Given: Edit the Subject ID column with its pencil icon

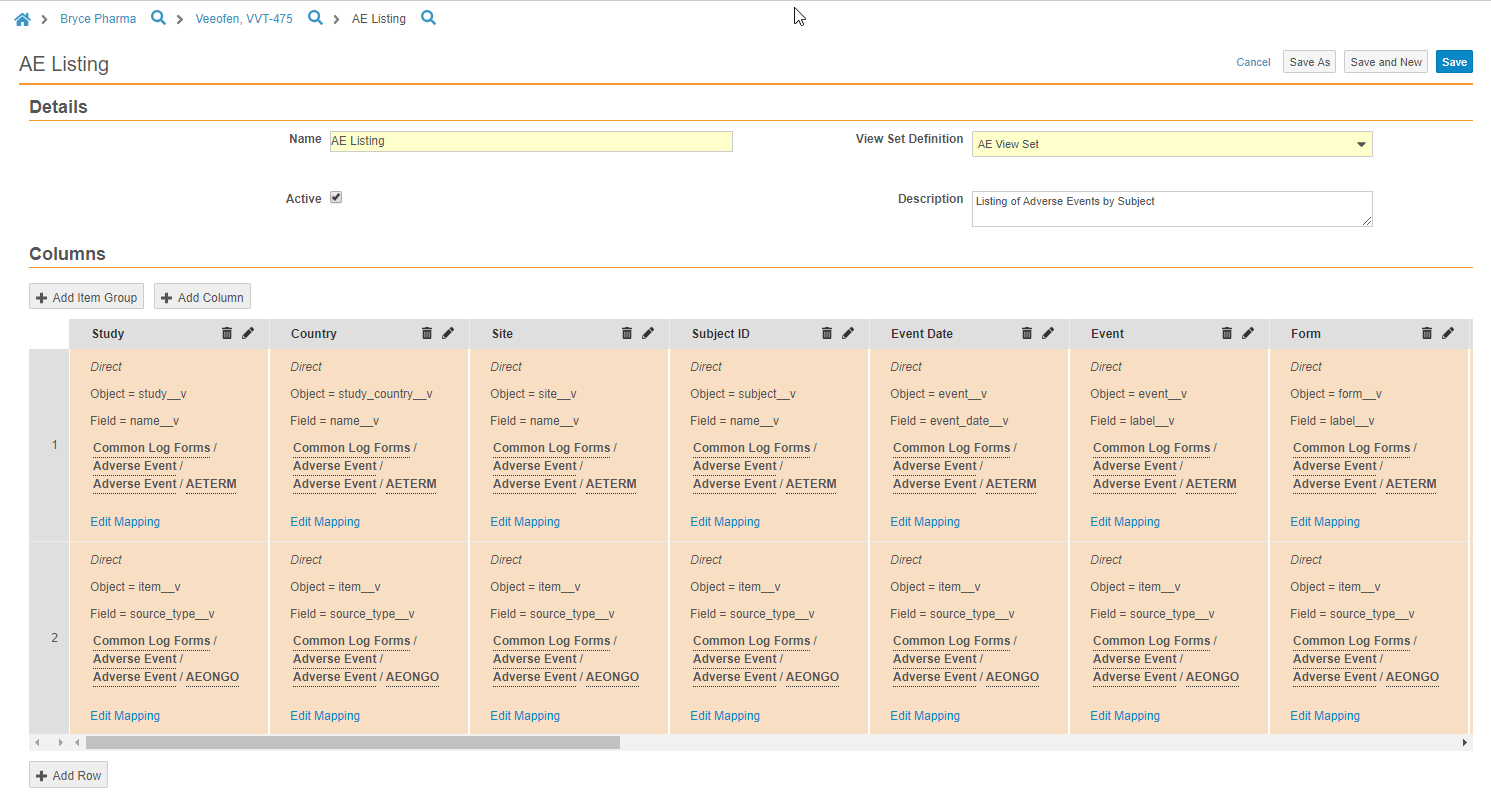Looking at the screenshot, I should pyautogui.click(x=848, y=333).
